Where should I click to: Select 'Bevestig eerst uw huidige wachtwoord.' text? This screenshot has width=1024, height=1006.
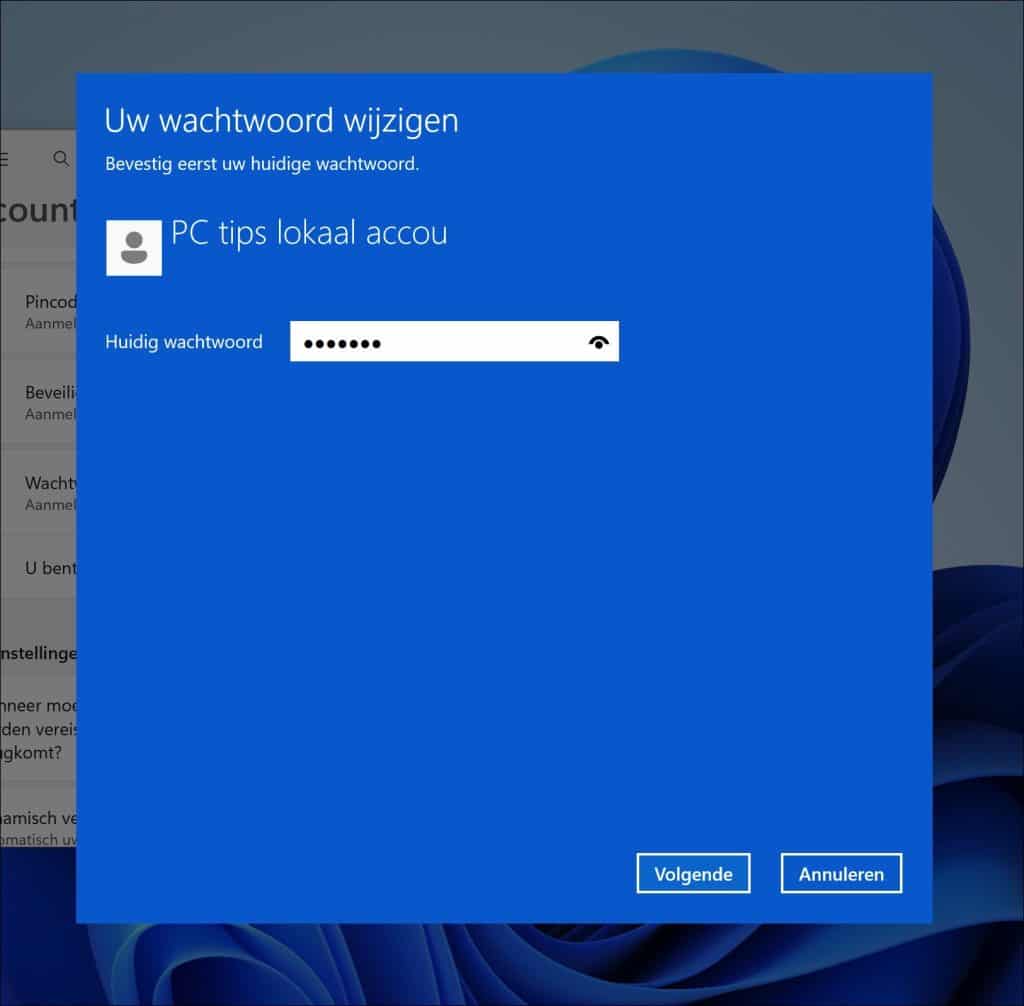click(262, 163)
